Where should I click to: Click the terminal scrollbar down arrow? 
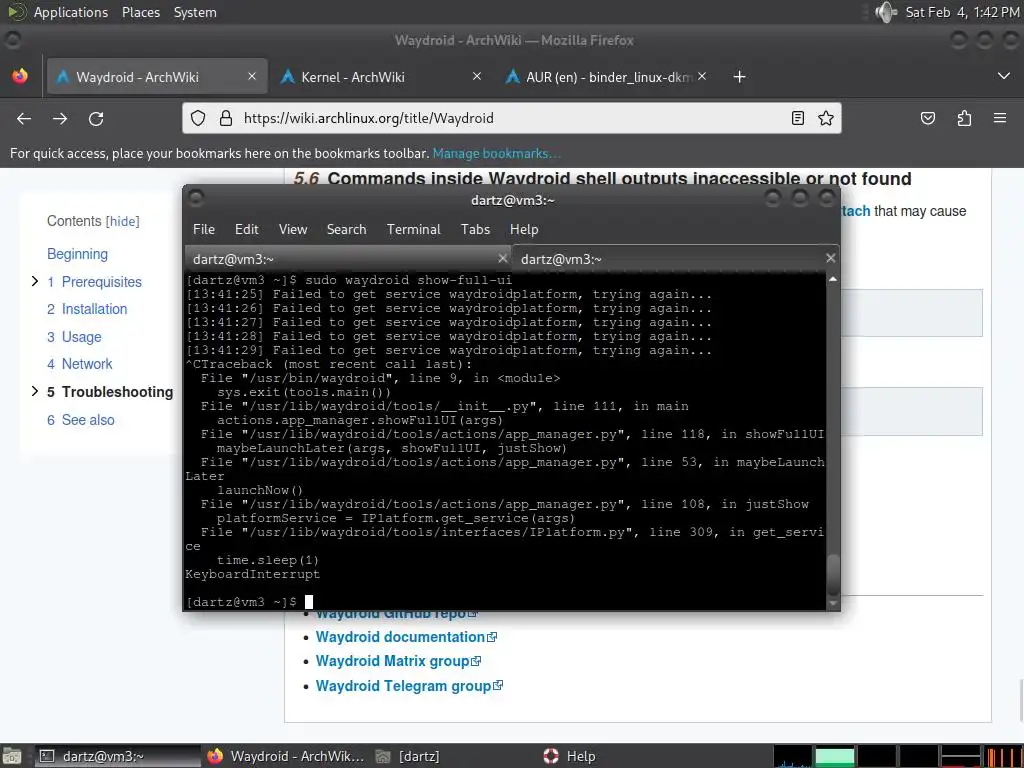pyautogui.click(x=833, y=604)
